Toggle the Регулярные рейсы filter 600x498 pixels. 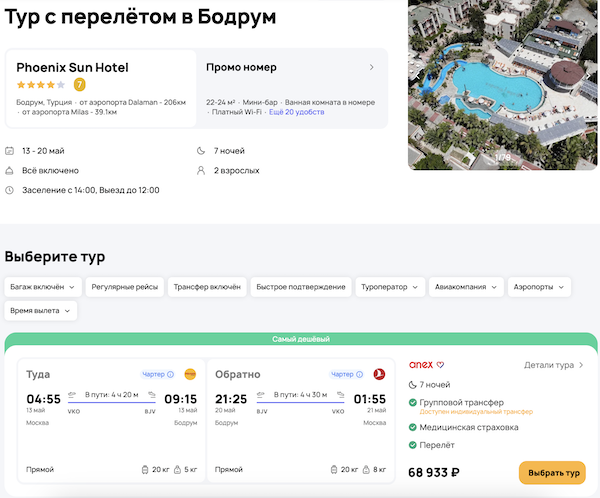[x=124, y=287]
